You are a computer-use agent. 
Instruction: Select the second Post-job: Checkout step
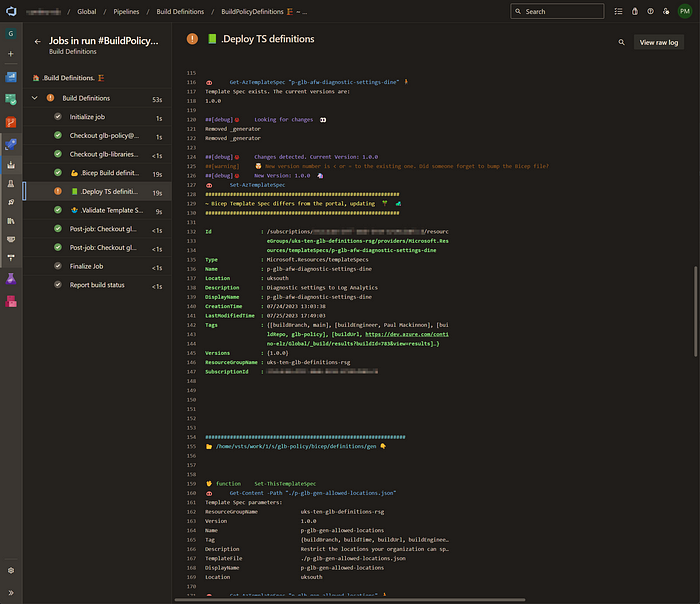(x=97, y=248)
